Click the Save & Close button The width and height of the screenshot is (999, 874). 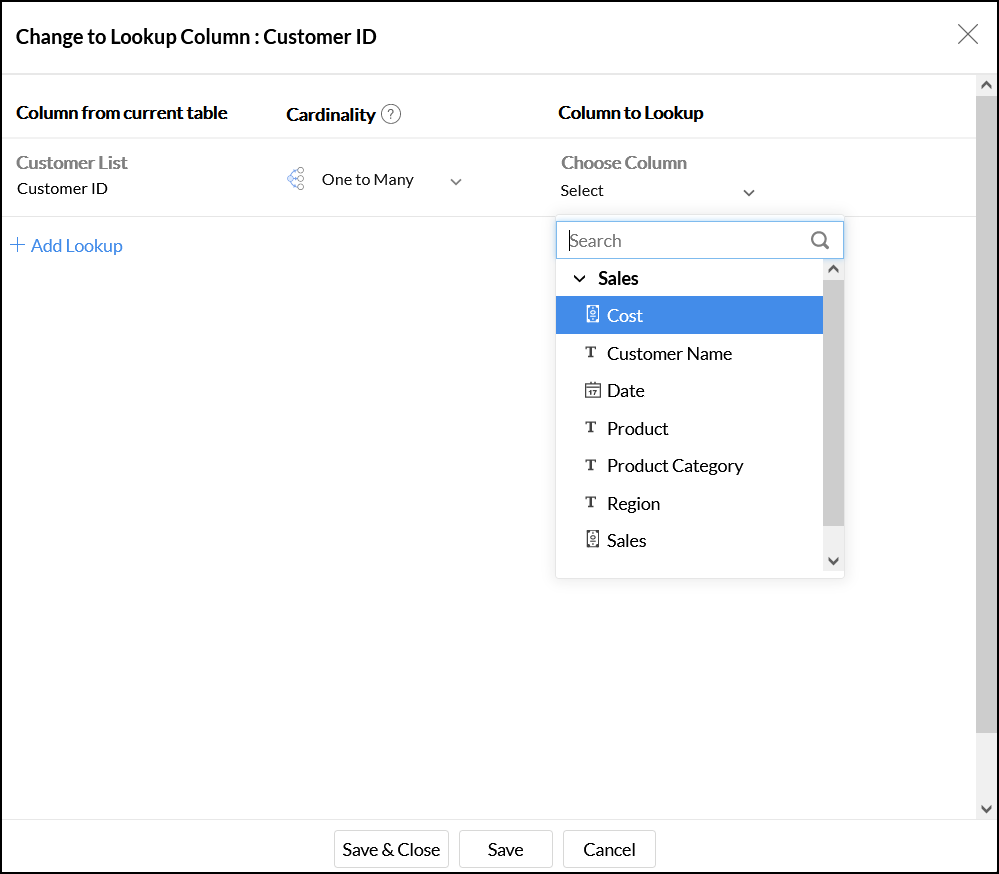coord(391,849)
